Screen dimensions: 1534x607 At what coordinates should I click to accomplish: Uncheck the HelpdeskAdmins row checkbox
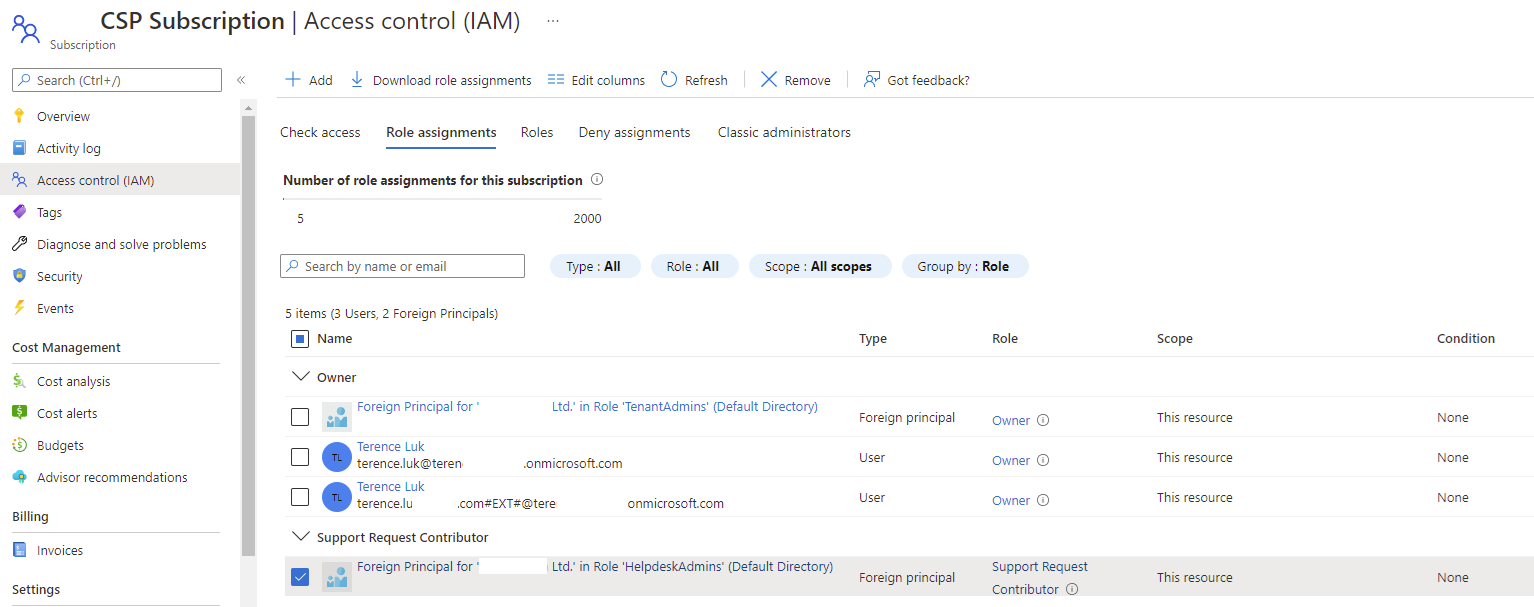tap(300, 577)
